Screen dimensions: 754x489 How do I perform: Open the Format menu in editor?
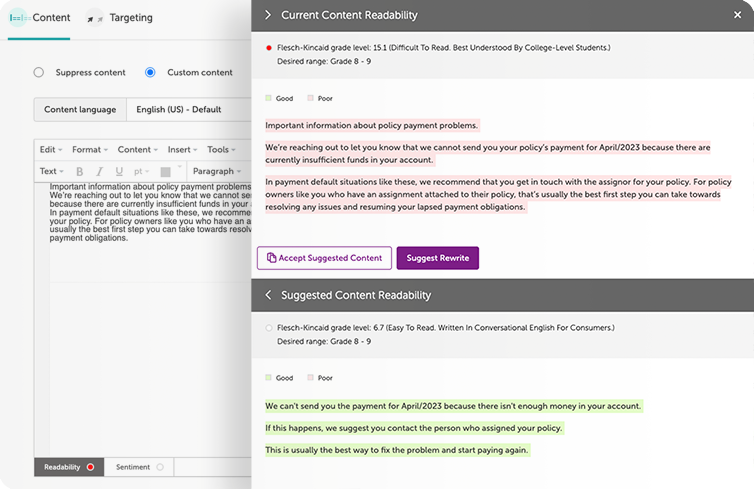pyautogui.click(x=90, y=150)
